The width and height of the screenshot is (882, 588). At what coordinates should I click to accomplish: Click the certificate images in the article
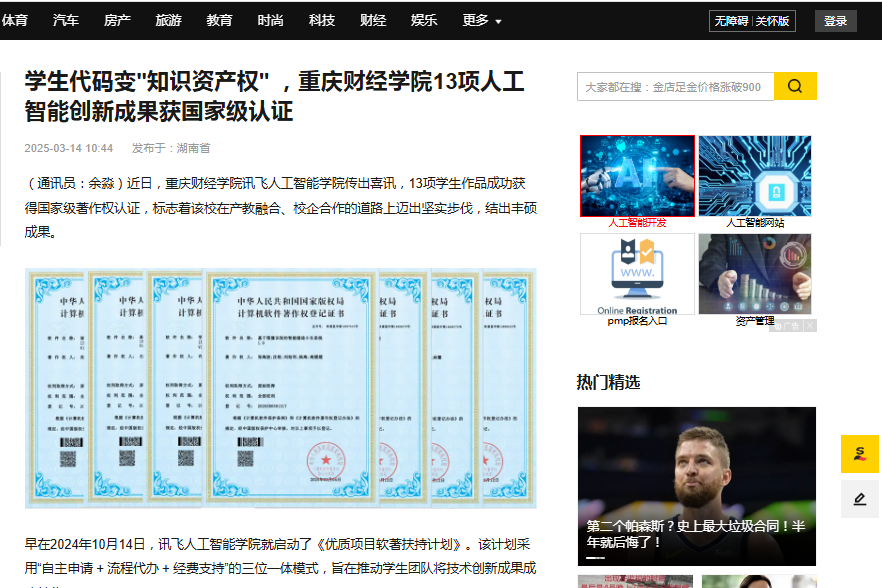pos(280,388)
